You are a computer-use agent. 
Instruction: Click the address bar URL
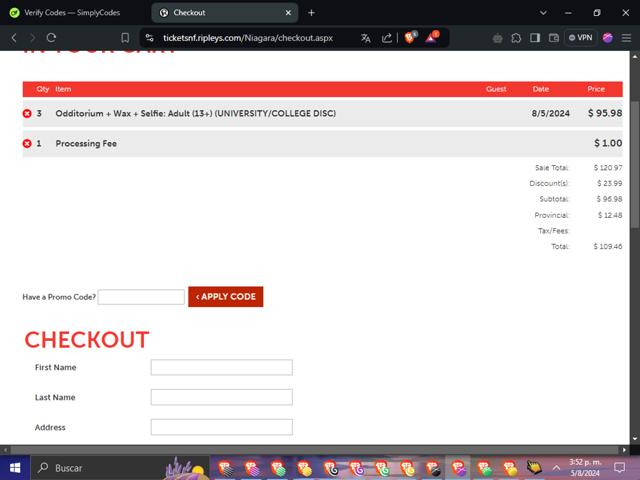click(248, 38)
